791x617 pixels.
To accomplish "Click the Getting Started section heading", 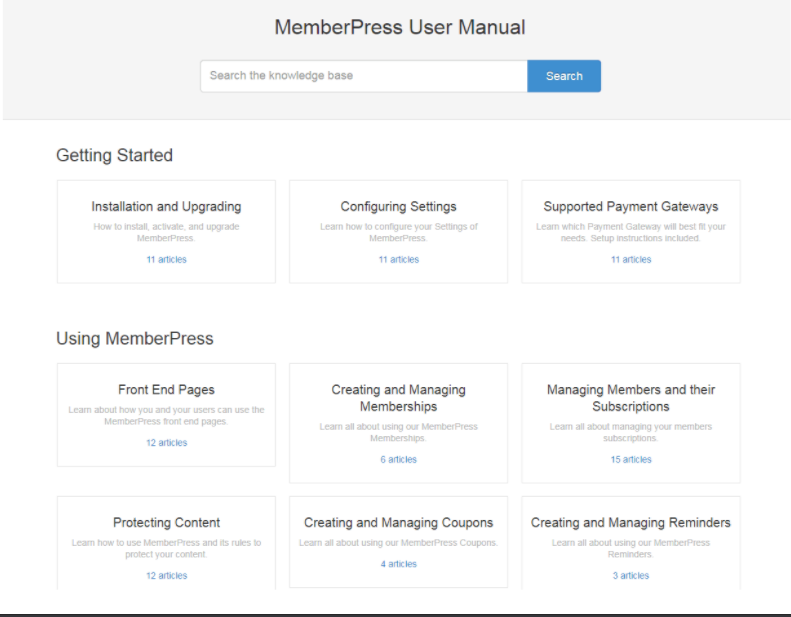I will point(115,155).
